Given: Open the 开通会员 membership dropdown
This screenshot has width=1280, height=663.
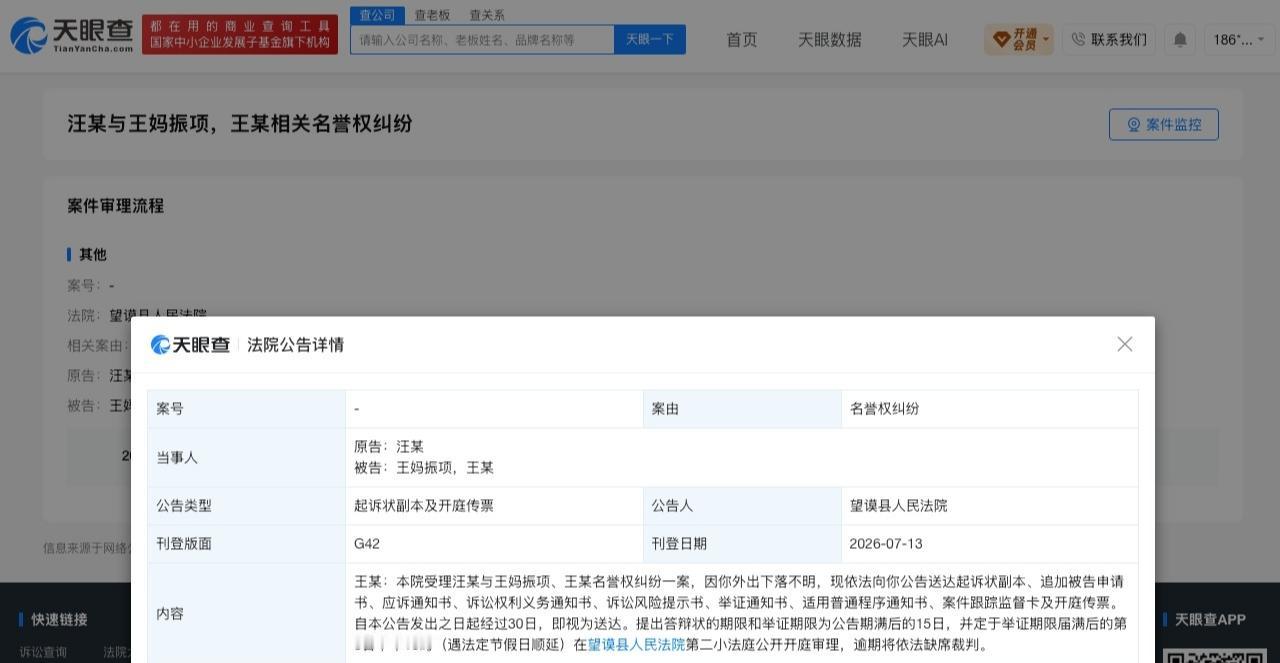Looking at the screenshot, I should point(1019,39).
